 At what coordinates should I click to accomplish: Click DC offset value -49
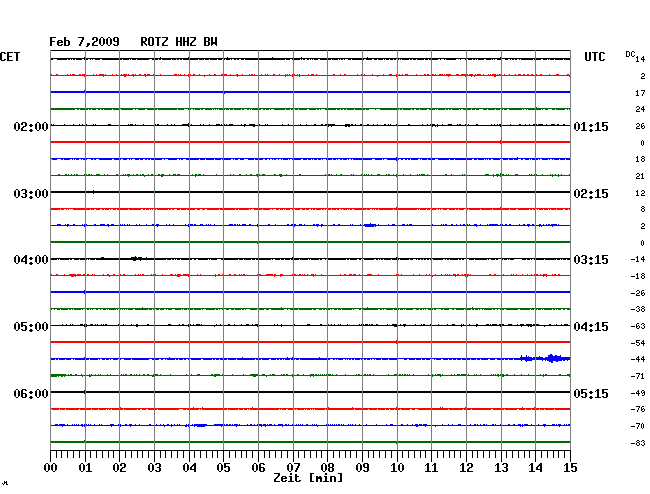tap(638, 393)
